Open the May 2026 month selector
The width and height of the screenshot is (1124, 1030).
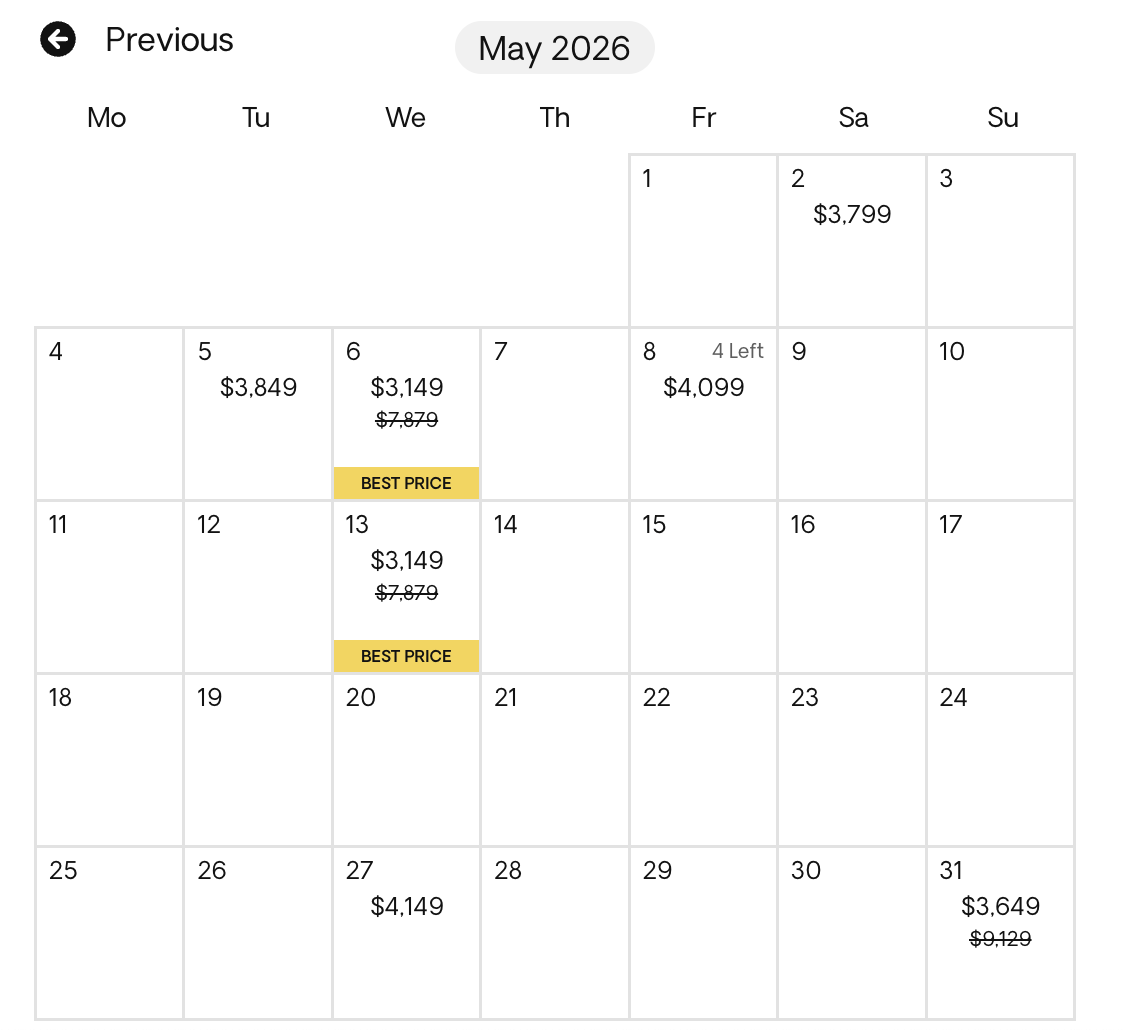pos(555,48)
